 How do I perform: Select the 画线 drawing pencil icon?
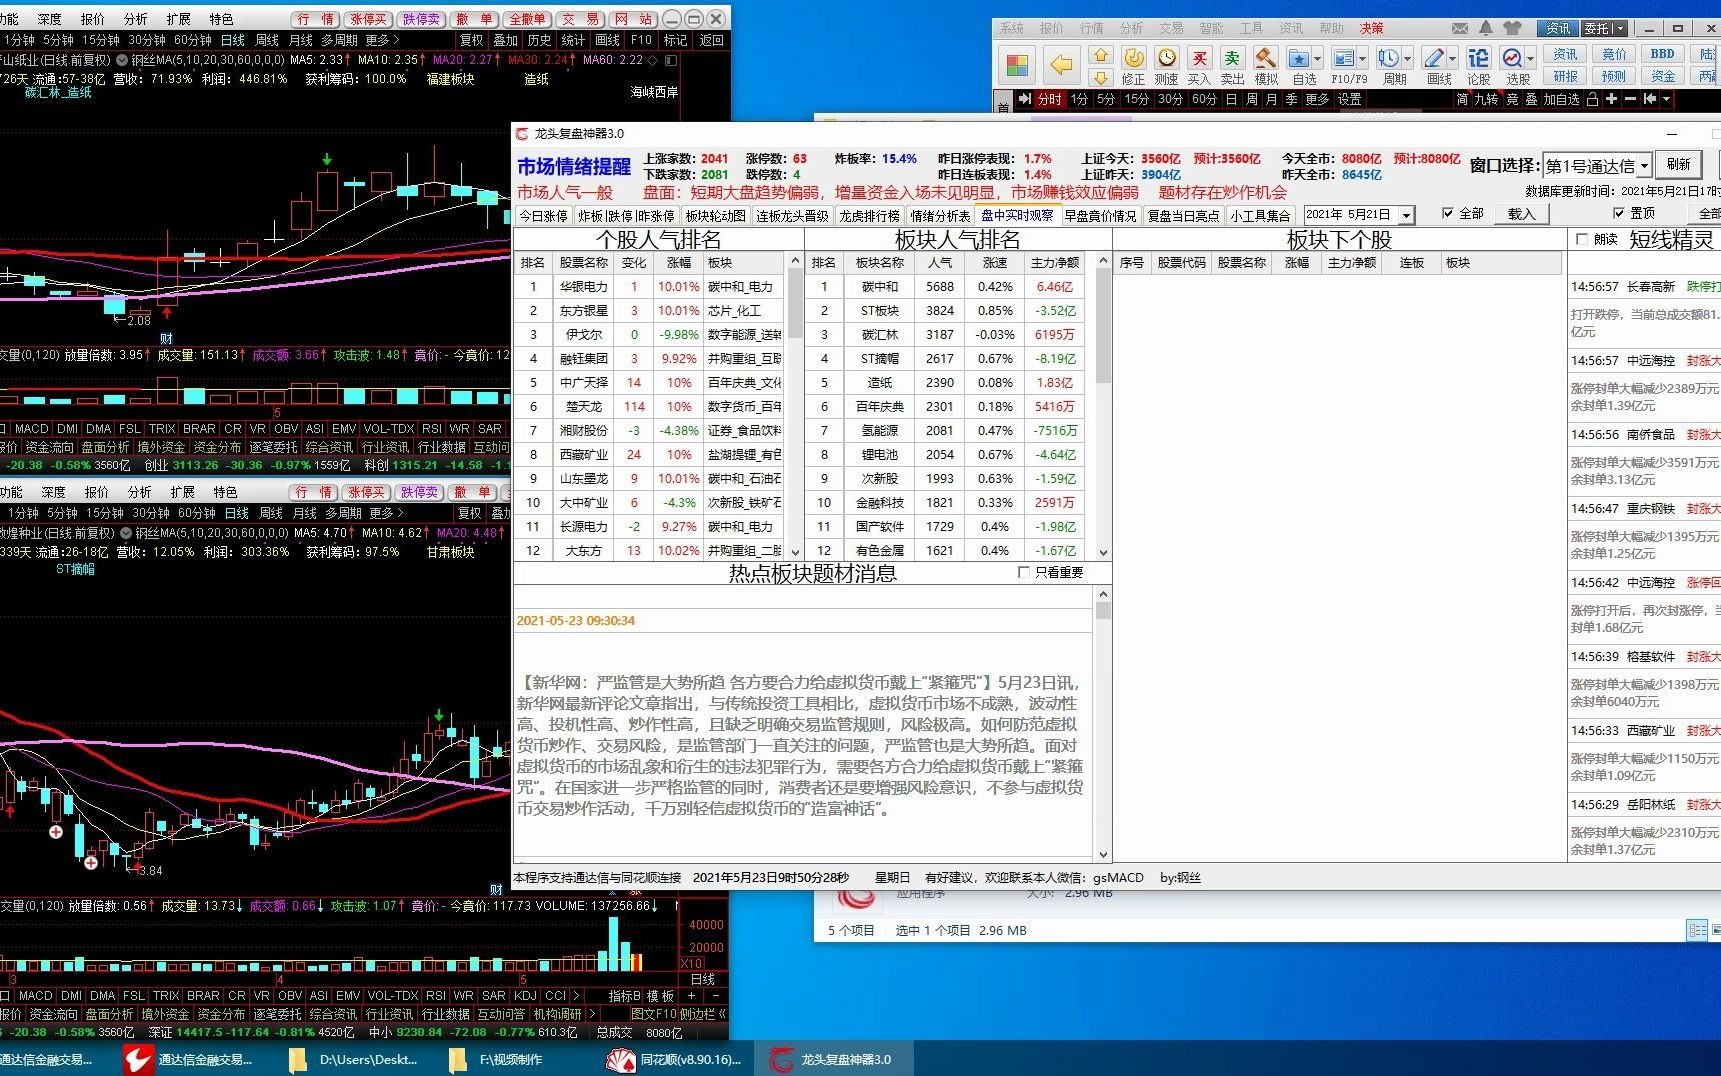(x=1434, y=59)
